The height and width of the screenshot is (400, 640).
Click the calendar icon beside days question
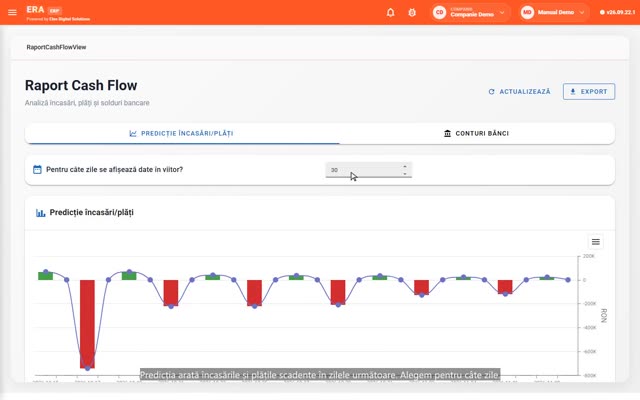(x=37, y=169)
